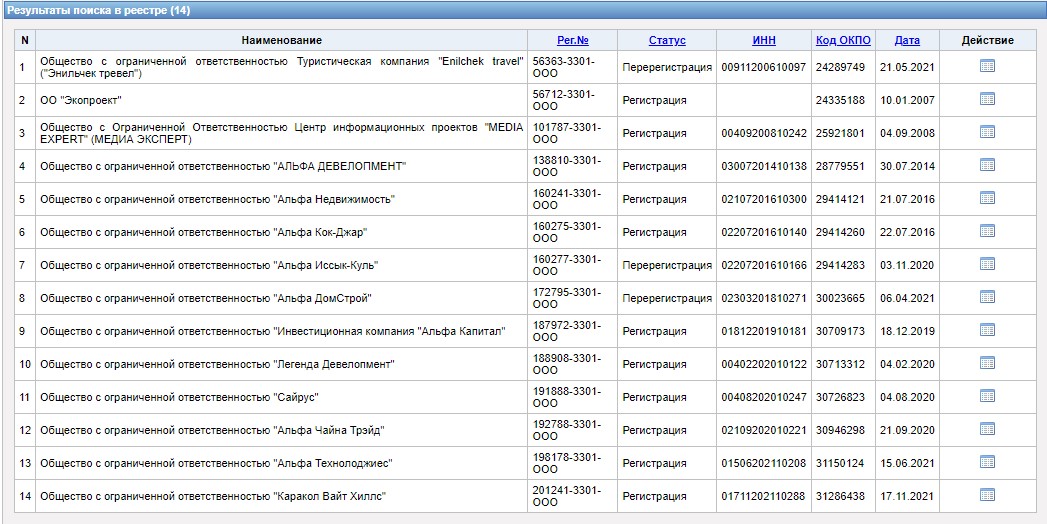Sort results by Код ОКПО header

[843, 40]
